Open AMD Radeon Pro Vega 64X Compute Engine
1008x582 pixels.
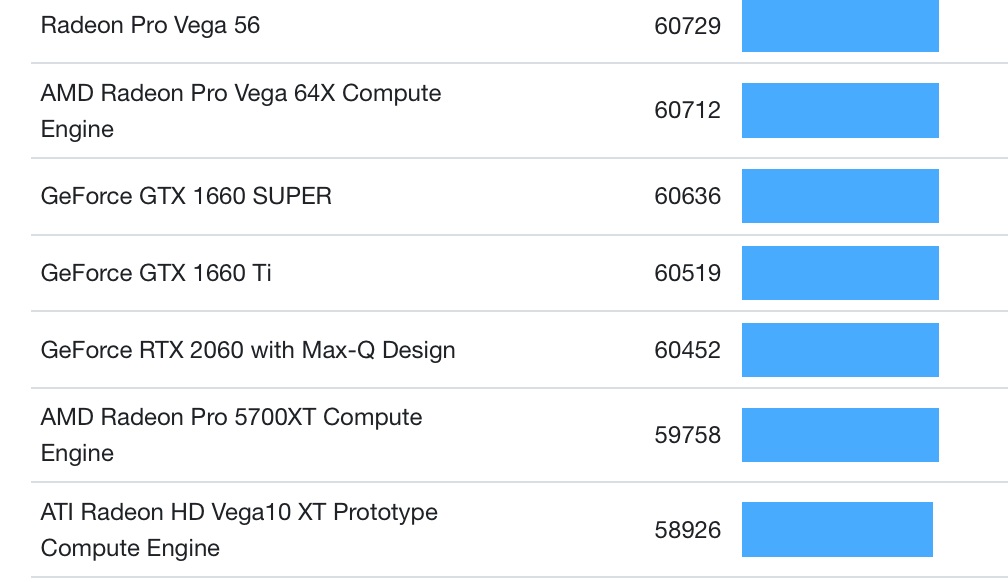[240, 110]
